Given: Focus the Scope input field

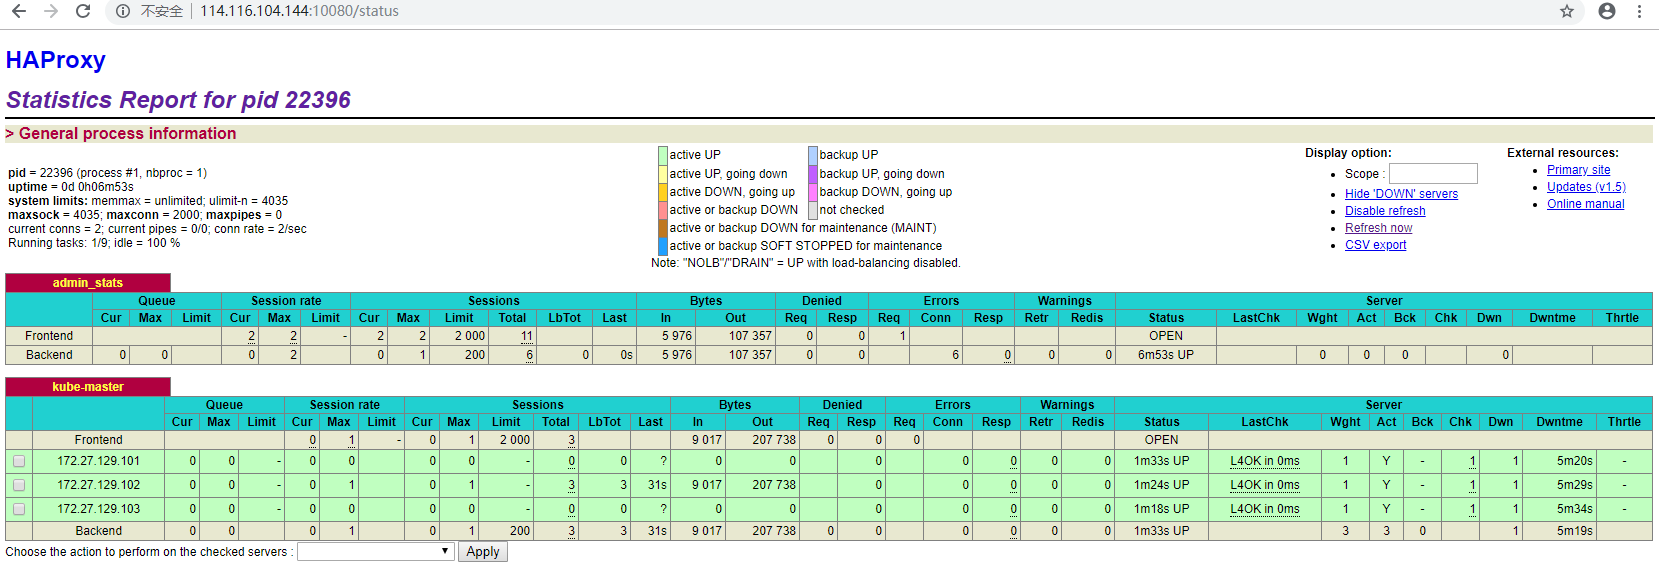Looking at the screenshot, I should coord(1433,173).
